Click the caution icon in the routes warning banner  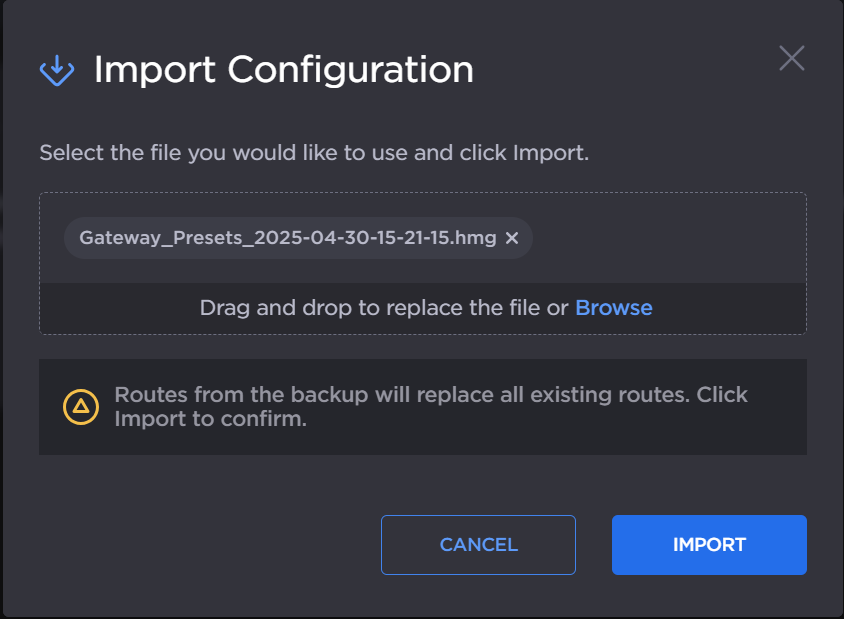(x=79, y=407)
